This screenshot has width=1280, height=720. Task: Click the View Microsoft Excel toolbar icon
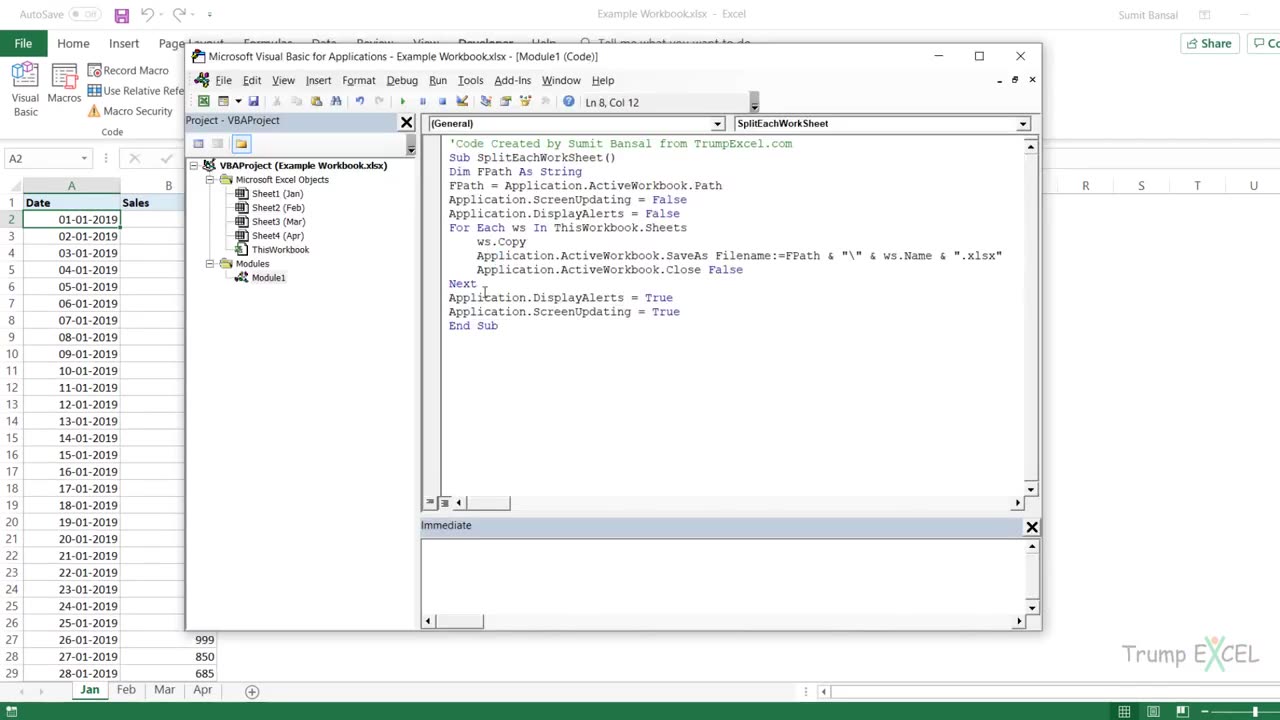(x=203, y=101)
